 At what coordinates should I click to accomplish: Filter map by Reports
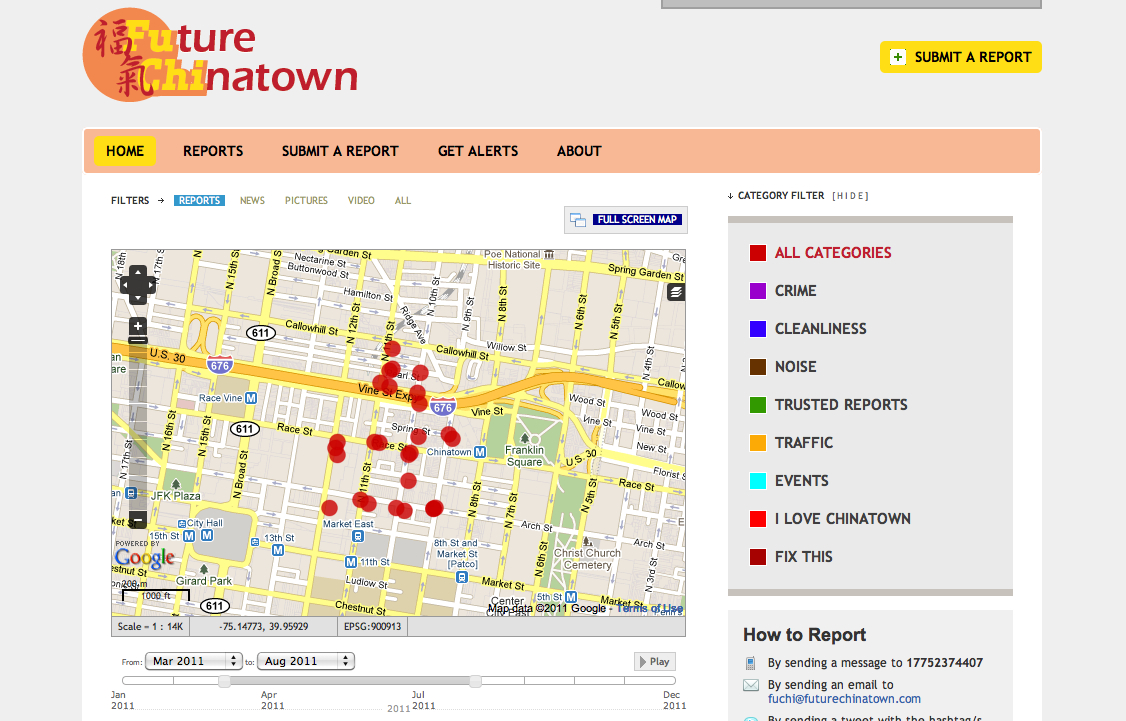click(x=200, y=200)
